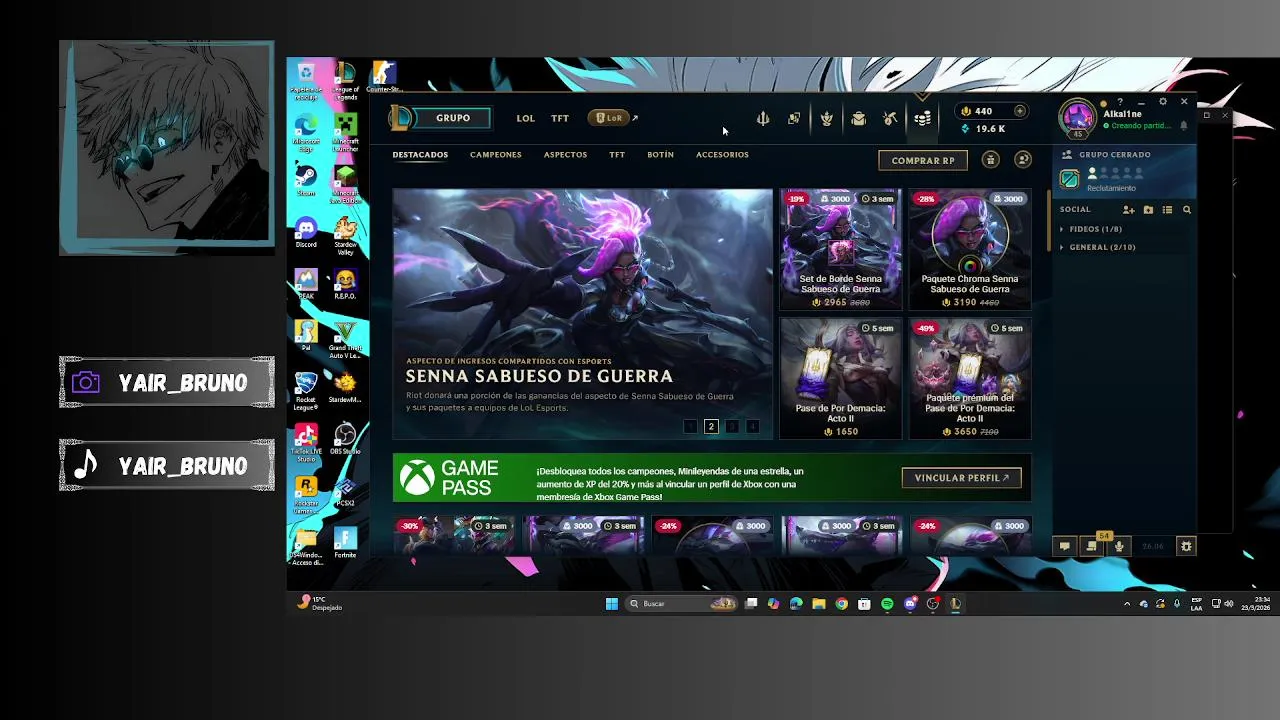Open the account purchases icon beside gift

click(x=1022, y=160)
